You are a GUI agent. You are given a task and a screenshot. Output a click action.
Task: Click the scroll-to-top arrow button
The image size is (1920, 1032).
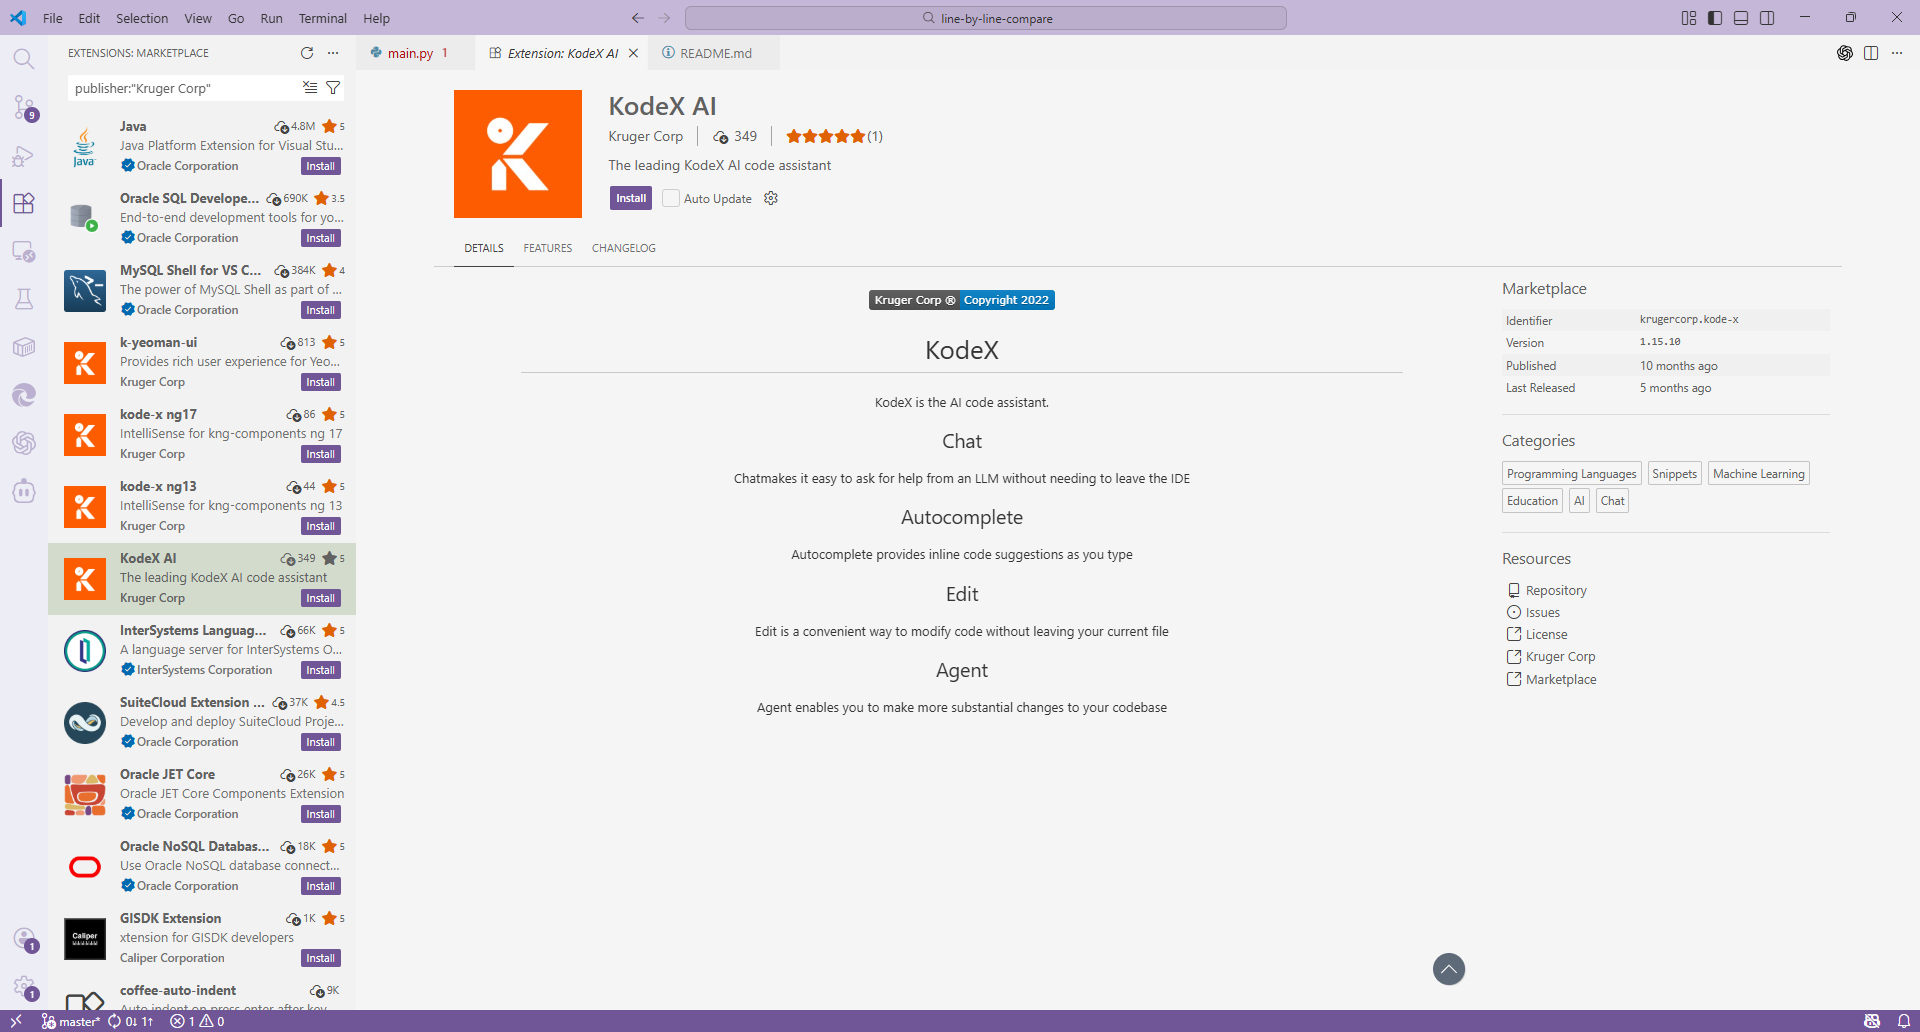[1448, 968]
